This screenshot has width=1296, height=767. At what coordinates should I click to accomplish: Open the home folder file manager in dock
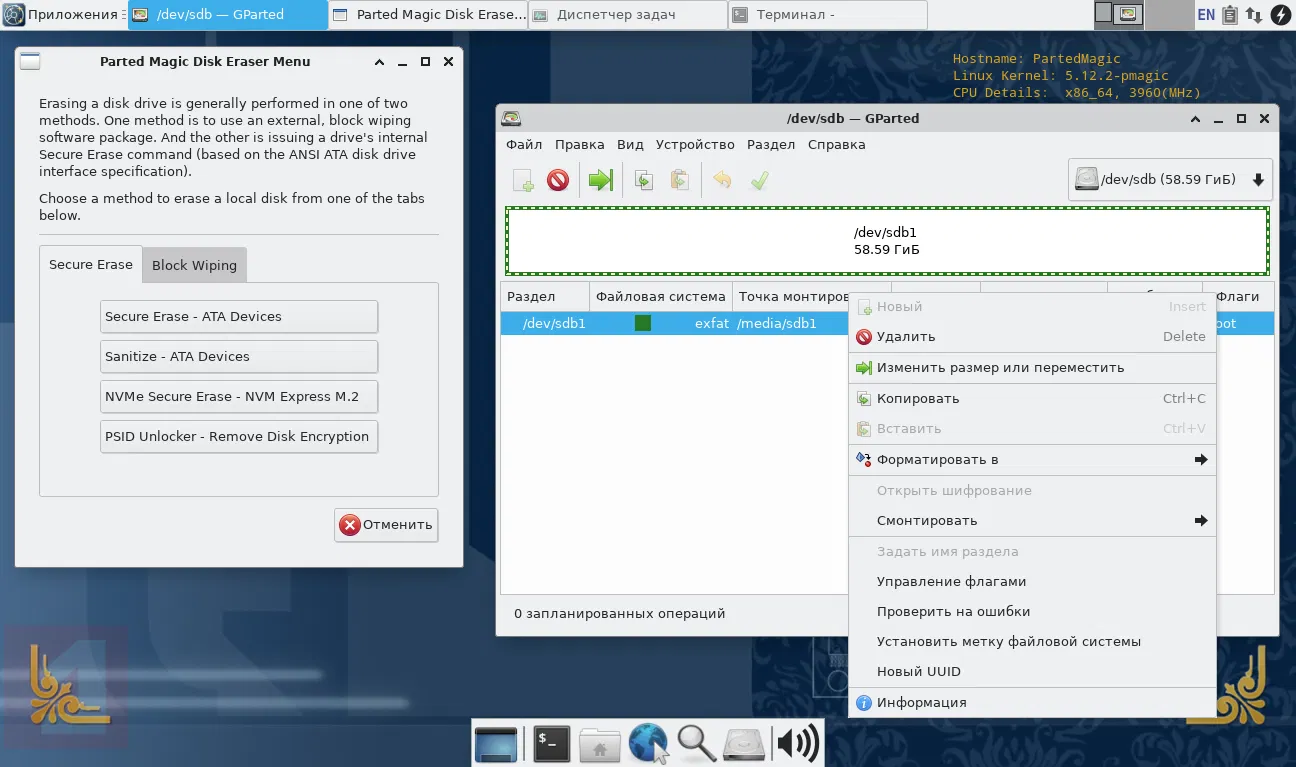(x=600, y=743)
